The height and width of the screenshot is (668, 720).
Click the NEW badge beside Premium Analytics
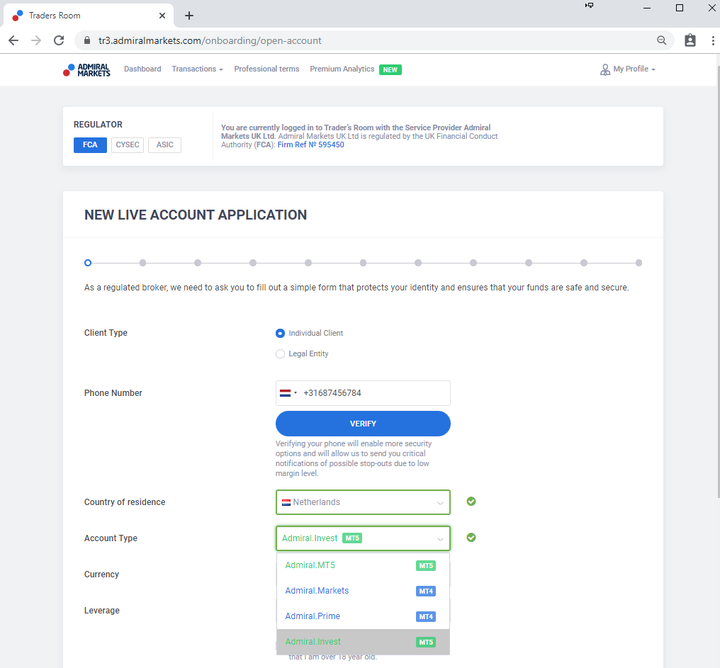tap(390, 69)
